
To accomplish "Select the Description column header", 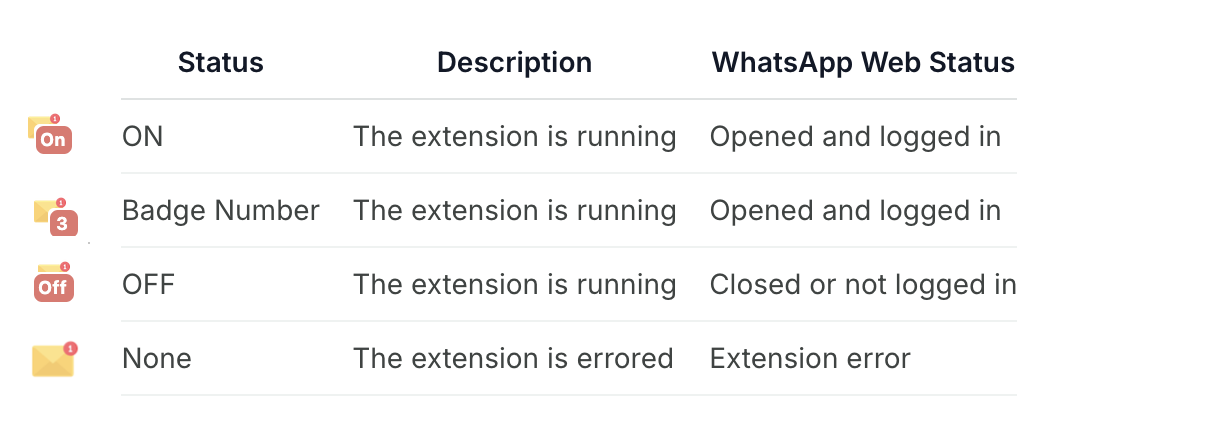I will pos(515,63).
